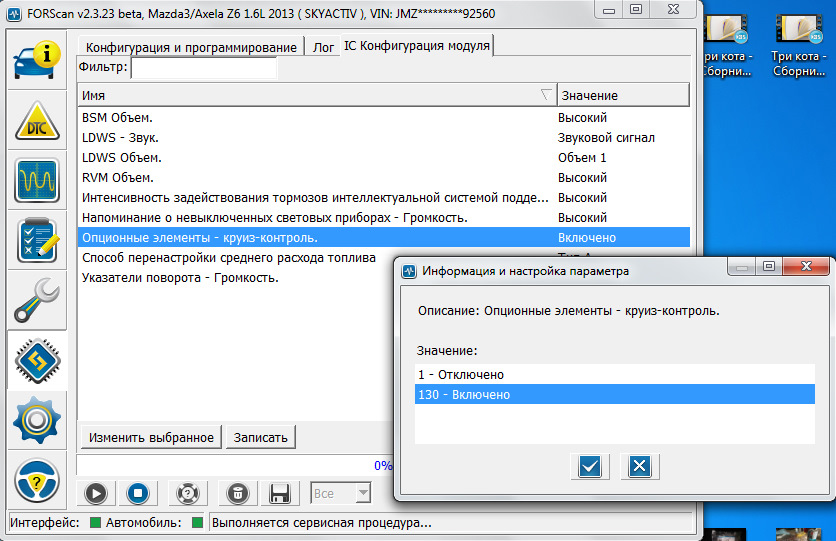Select row 'Опционные элементы - круиз-контроль.'

coord(383,238)
